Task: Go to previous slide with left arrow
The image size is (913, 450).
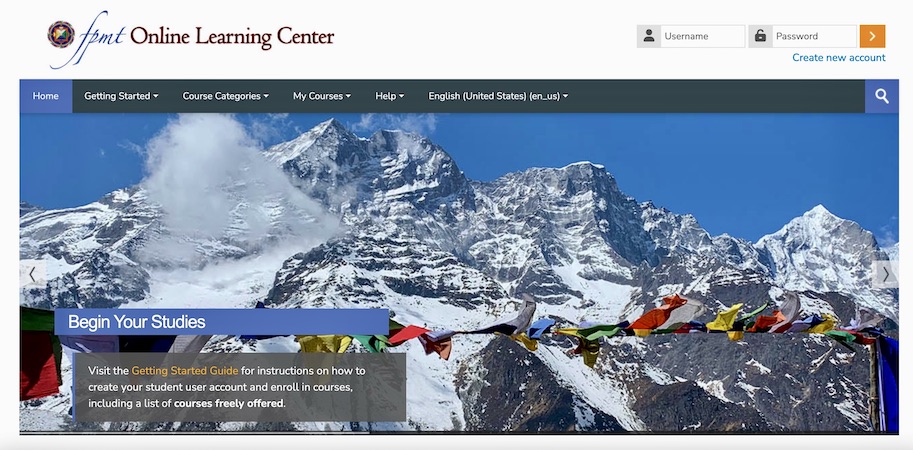Action: (32, 274)
